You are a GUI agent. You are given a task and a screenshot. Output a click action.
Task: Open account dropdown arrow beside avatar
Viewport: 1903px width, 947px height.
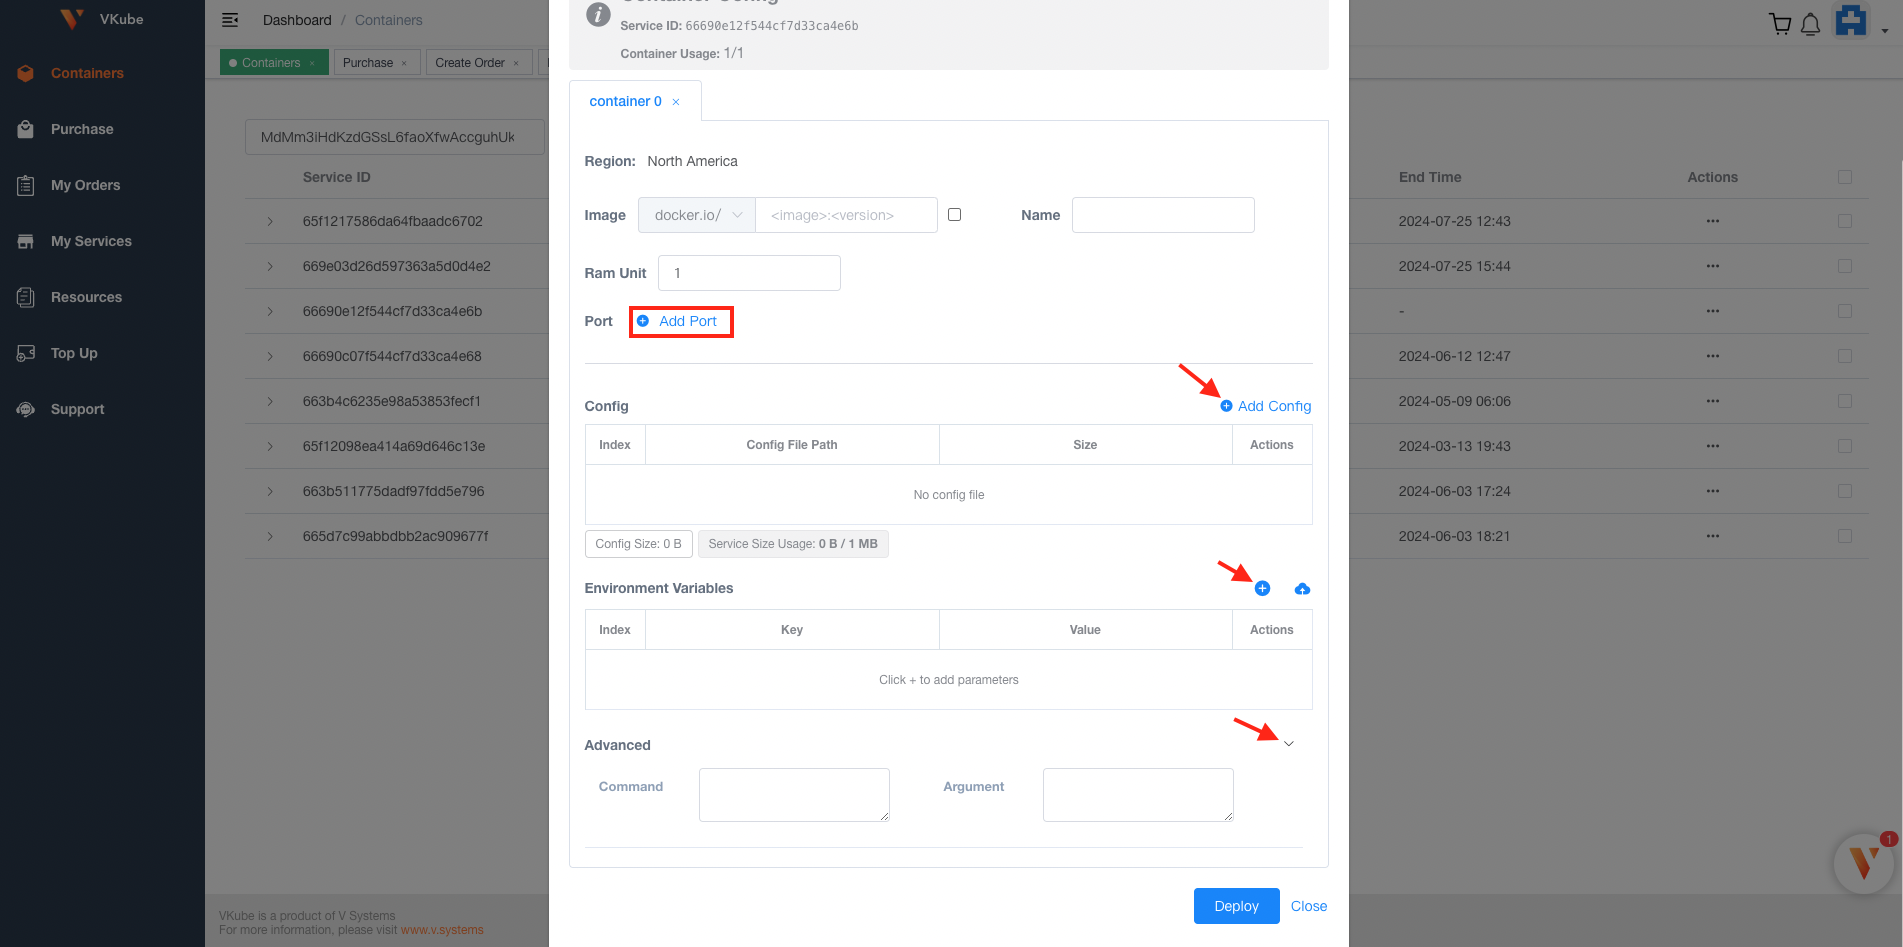(x=1884, y=31)
